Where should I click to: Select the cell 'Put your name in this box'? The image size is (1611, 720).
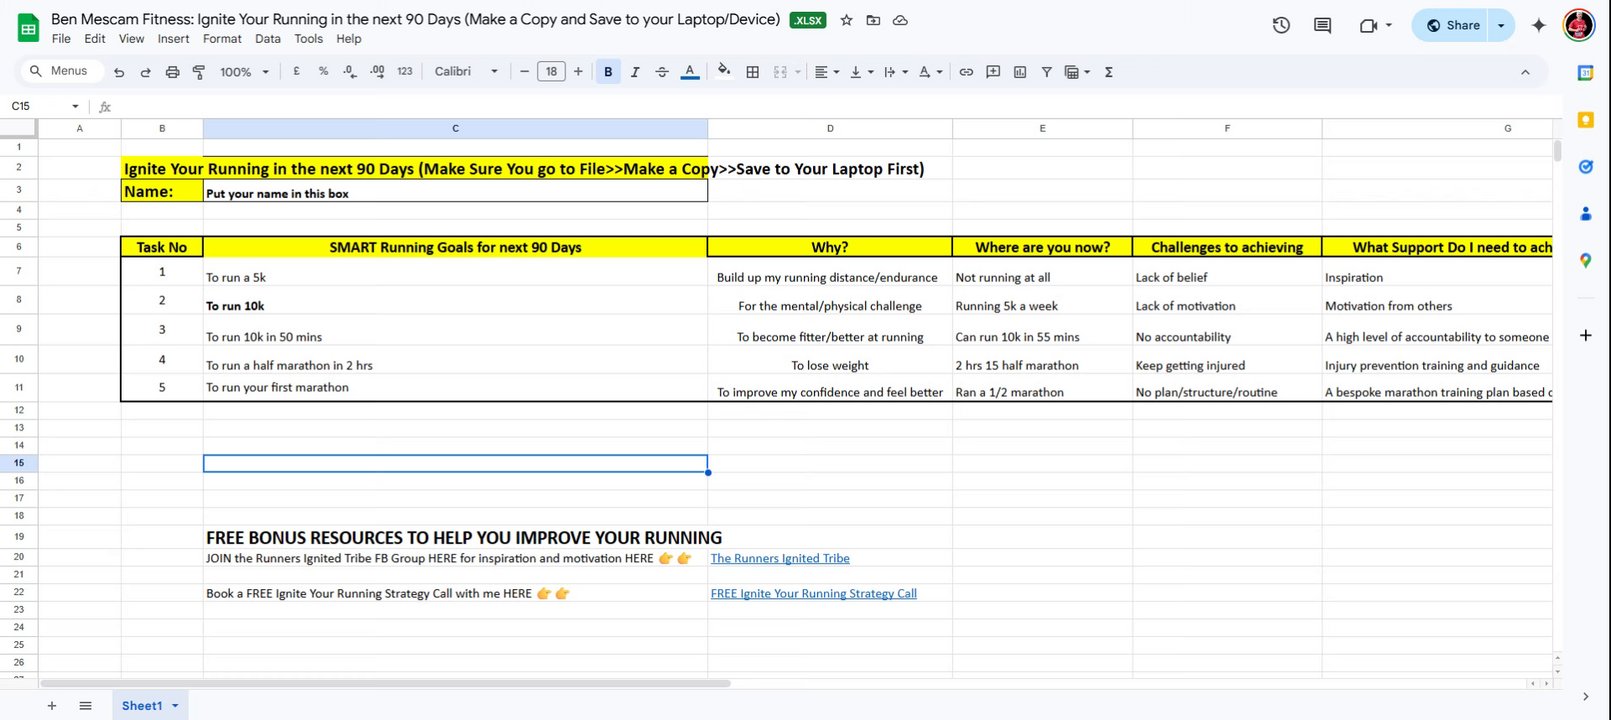click(x=455, y=192)
